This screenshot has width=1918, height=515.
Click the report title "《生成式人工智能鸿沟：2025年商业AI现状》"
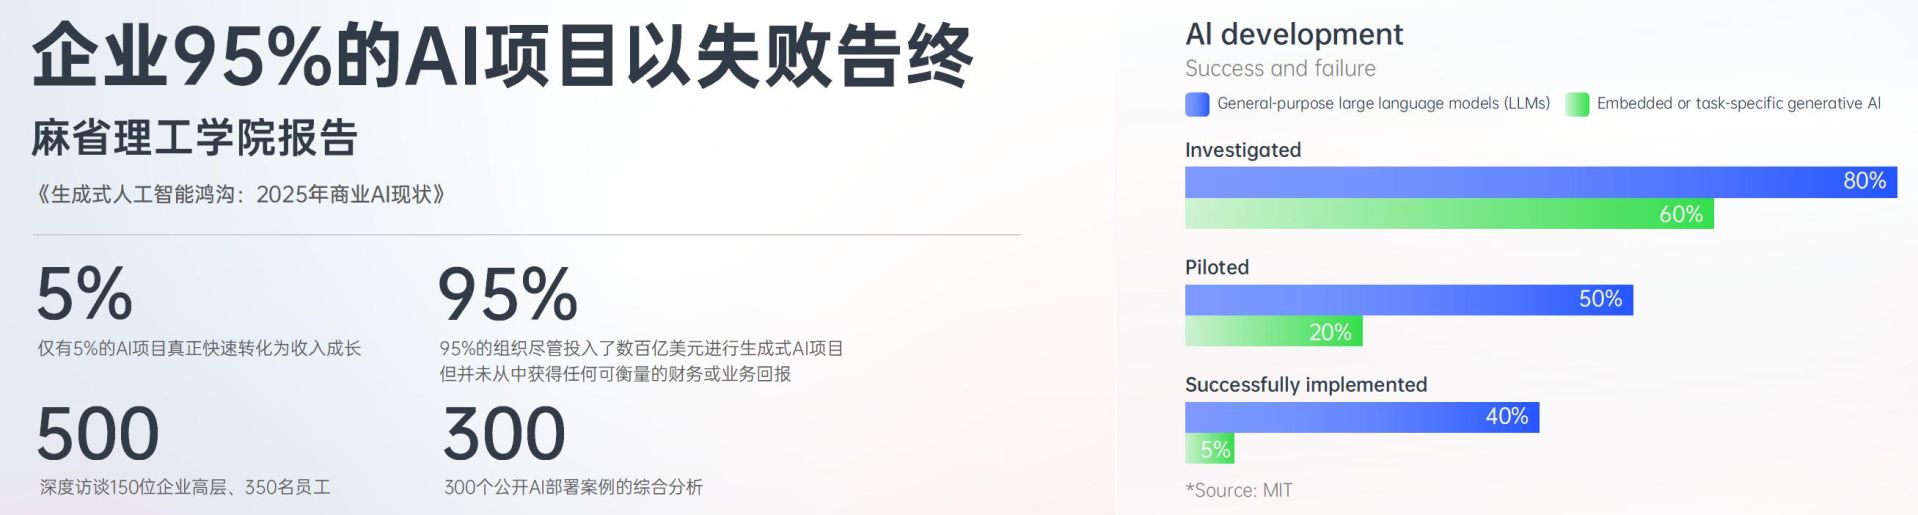click(x=240, y=194)
